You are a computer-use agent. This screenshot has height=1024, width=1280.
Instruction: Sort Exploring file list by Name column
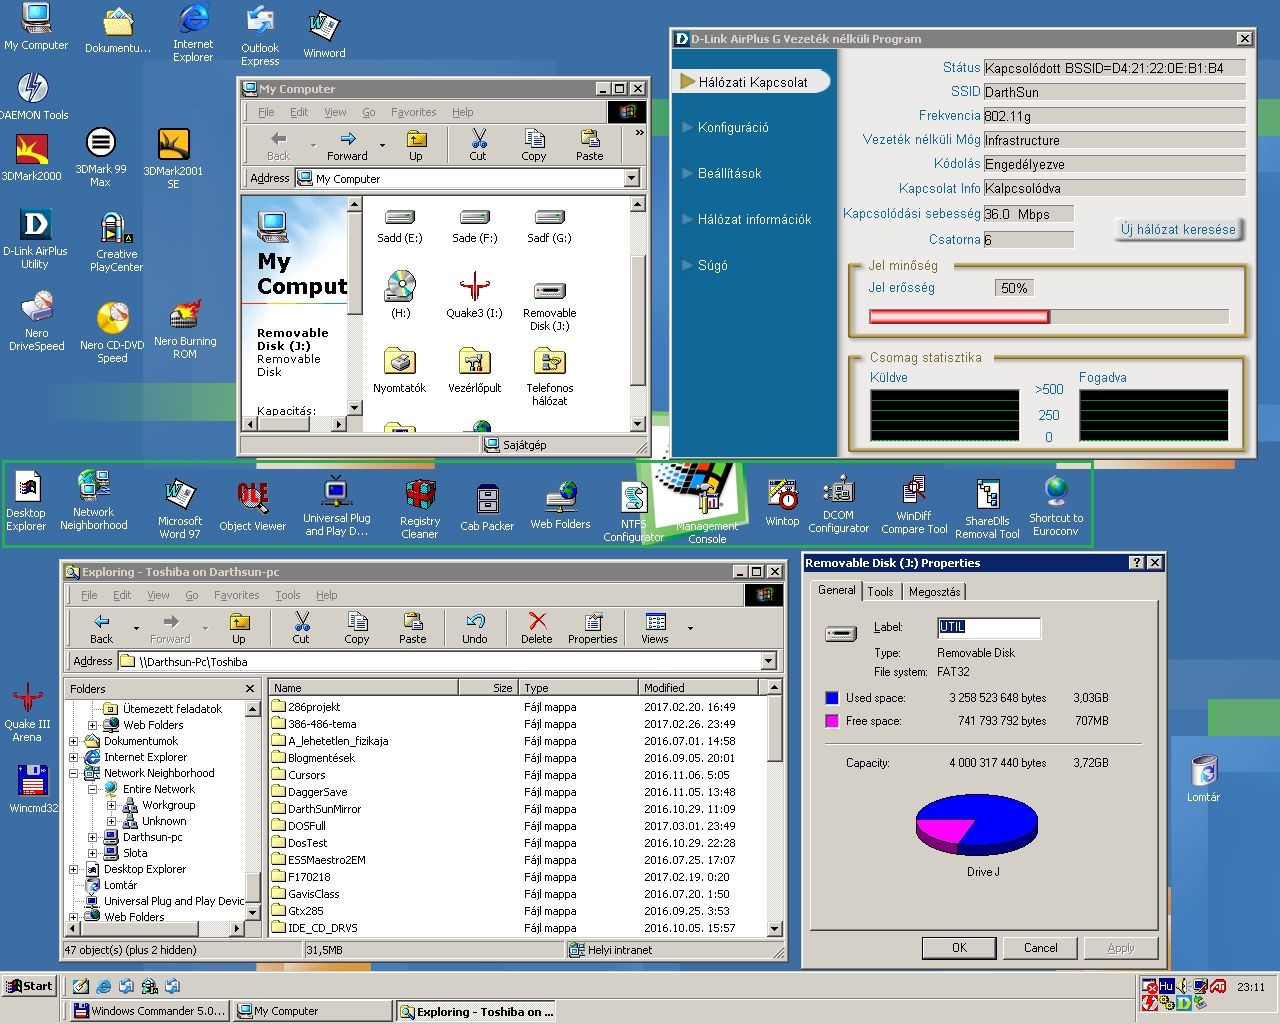(x=364, y=688)
